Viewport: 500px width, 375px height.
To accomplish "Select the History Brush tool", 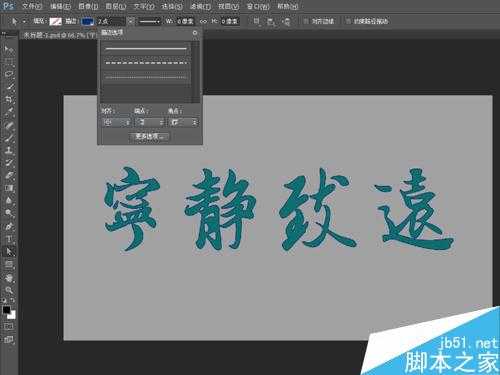I will coord(9,163).
